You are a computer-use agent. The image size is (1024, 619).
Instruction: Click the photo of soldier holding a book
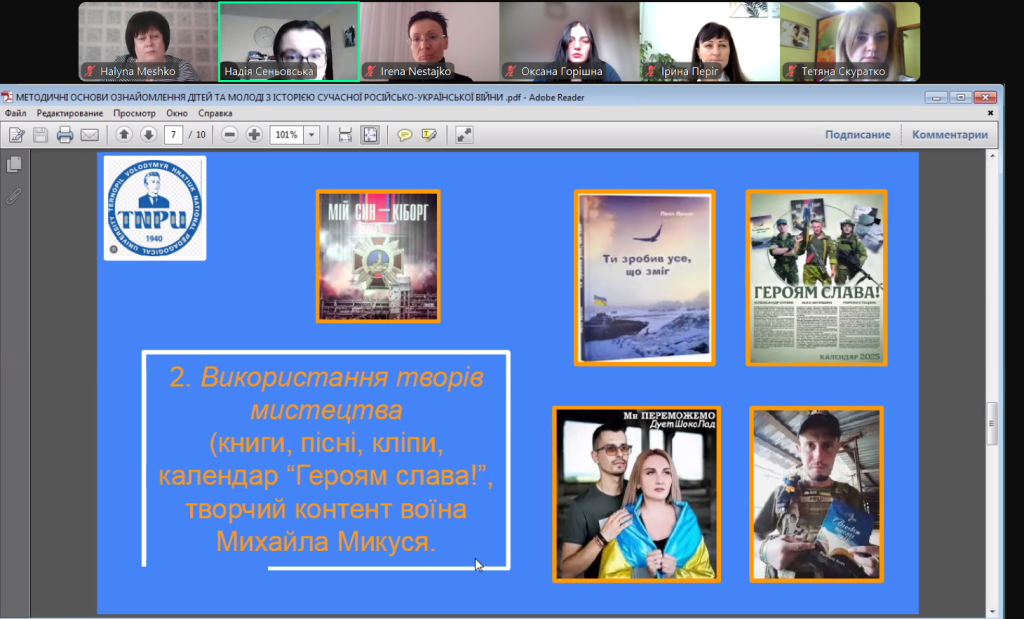tap(816, 494)
